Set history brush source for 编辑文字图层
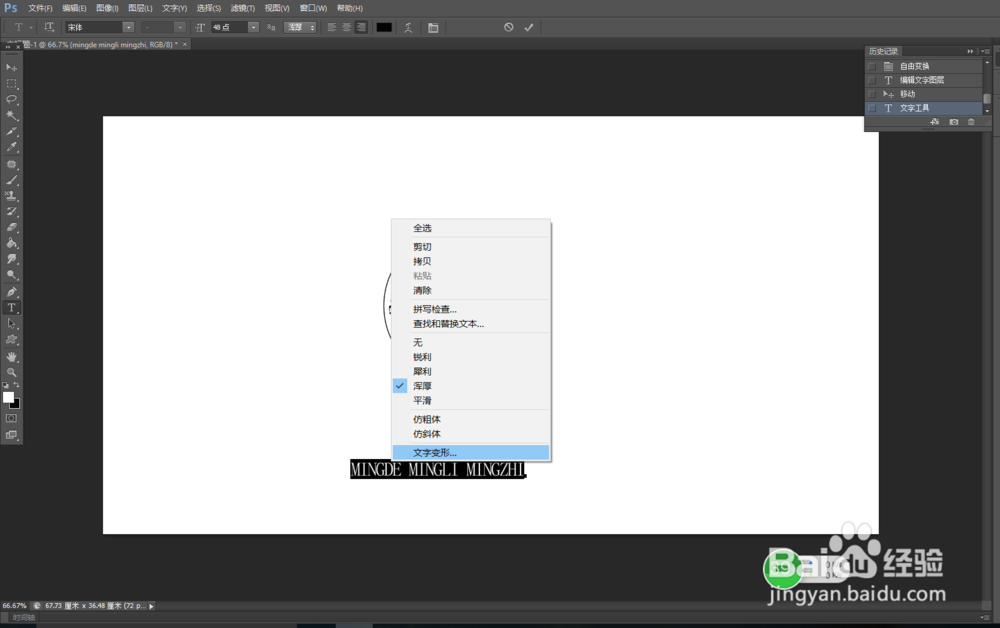The width and height of the screenshot is (1000, 628). 872,80
